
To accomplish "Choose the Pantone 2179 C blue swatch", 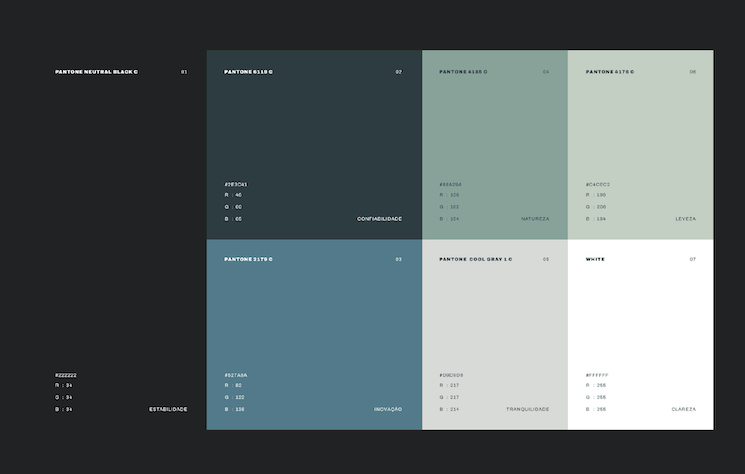I will click(x=314, y=320).
